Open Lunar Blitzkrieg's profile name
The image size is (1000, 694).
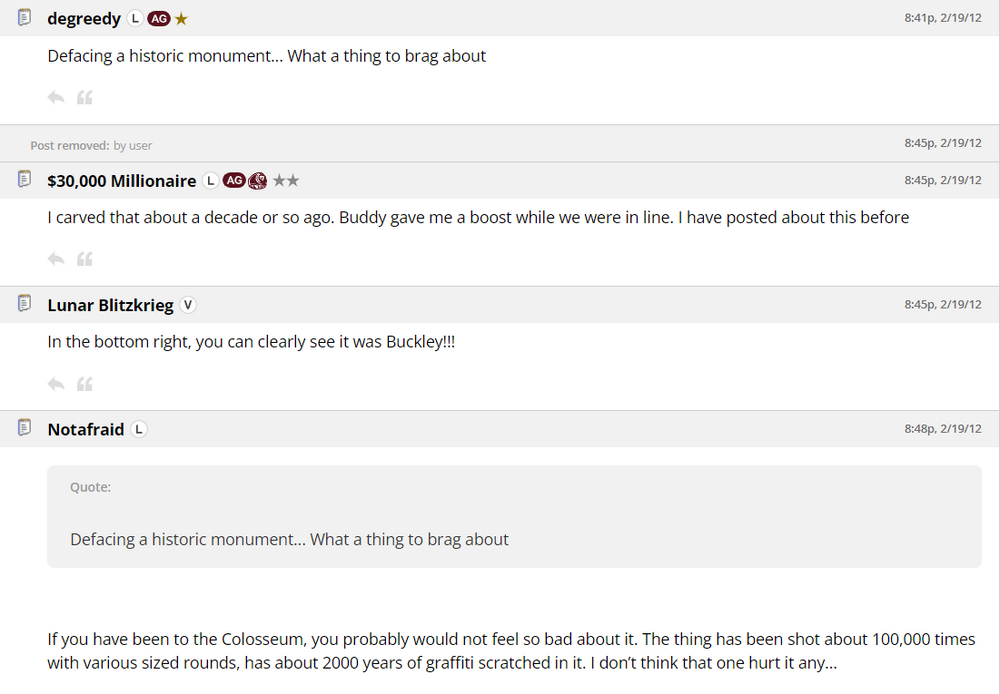pos(110,305)
